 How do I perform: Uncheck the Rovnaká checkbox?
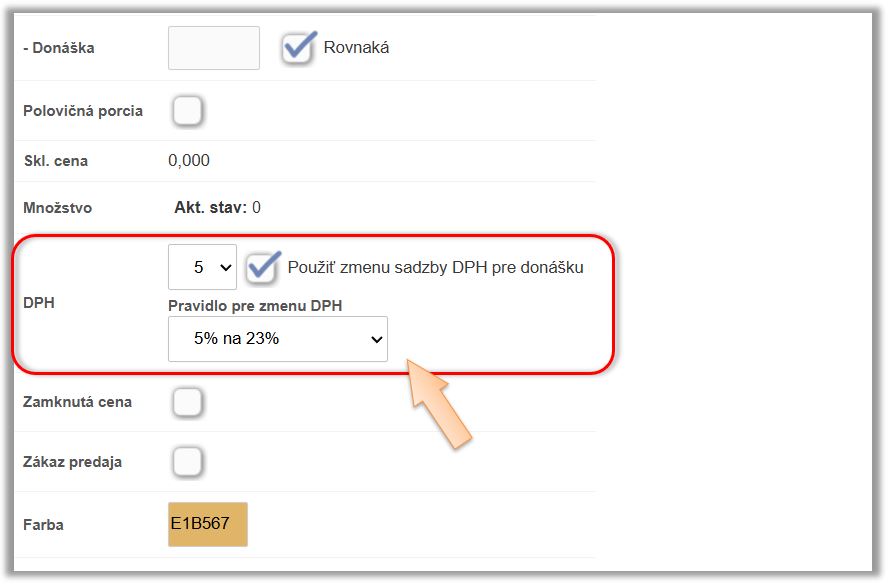point(298,48)
